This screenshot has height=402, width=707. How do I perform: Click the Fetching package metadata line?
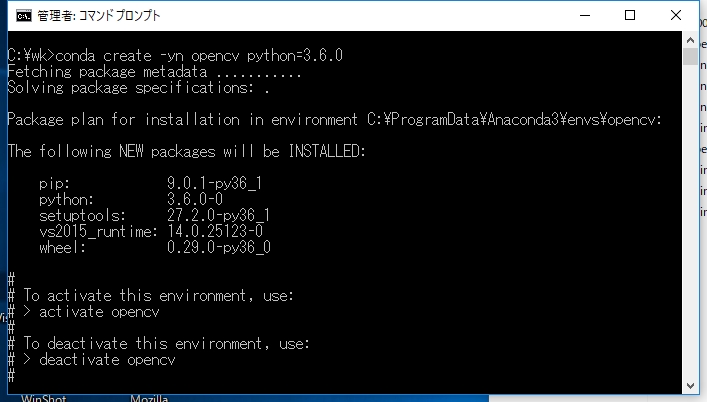(x=154, y=72)
